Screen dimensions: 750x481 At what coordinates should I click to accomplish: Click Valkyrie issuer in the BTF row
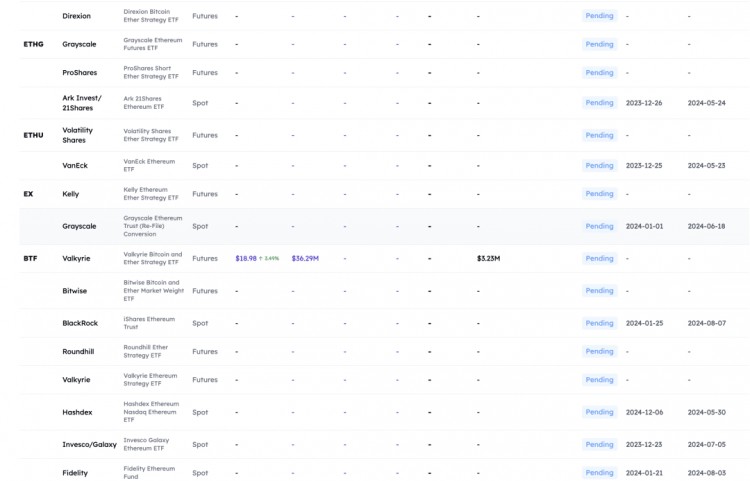76,259
